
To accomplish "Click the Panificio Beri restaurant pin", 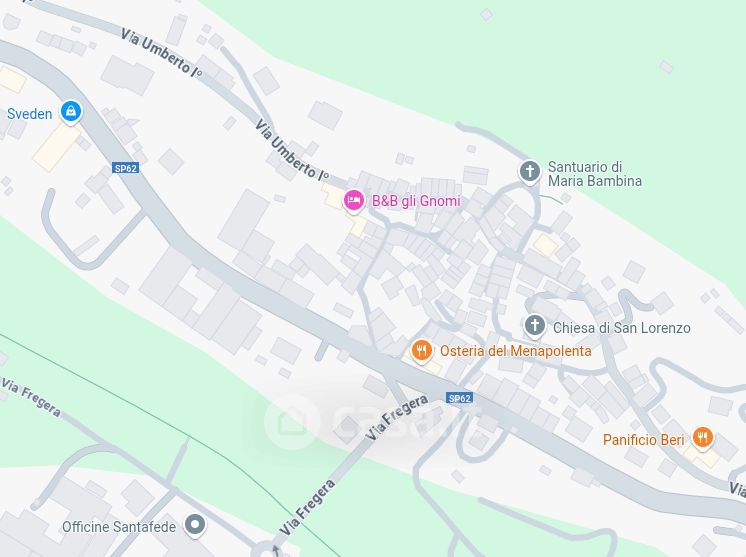I will click(x=703, y=438).
